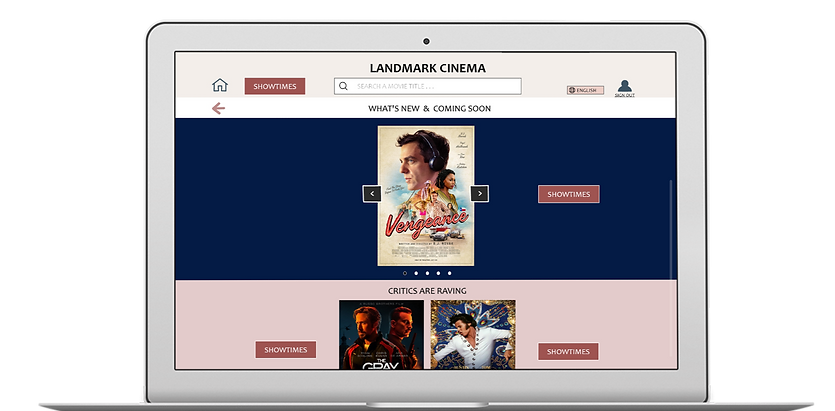
Task: Click the What's New & Coming Soon heading
Action: pos(429,109)
